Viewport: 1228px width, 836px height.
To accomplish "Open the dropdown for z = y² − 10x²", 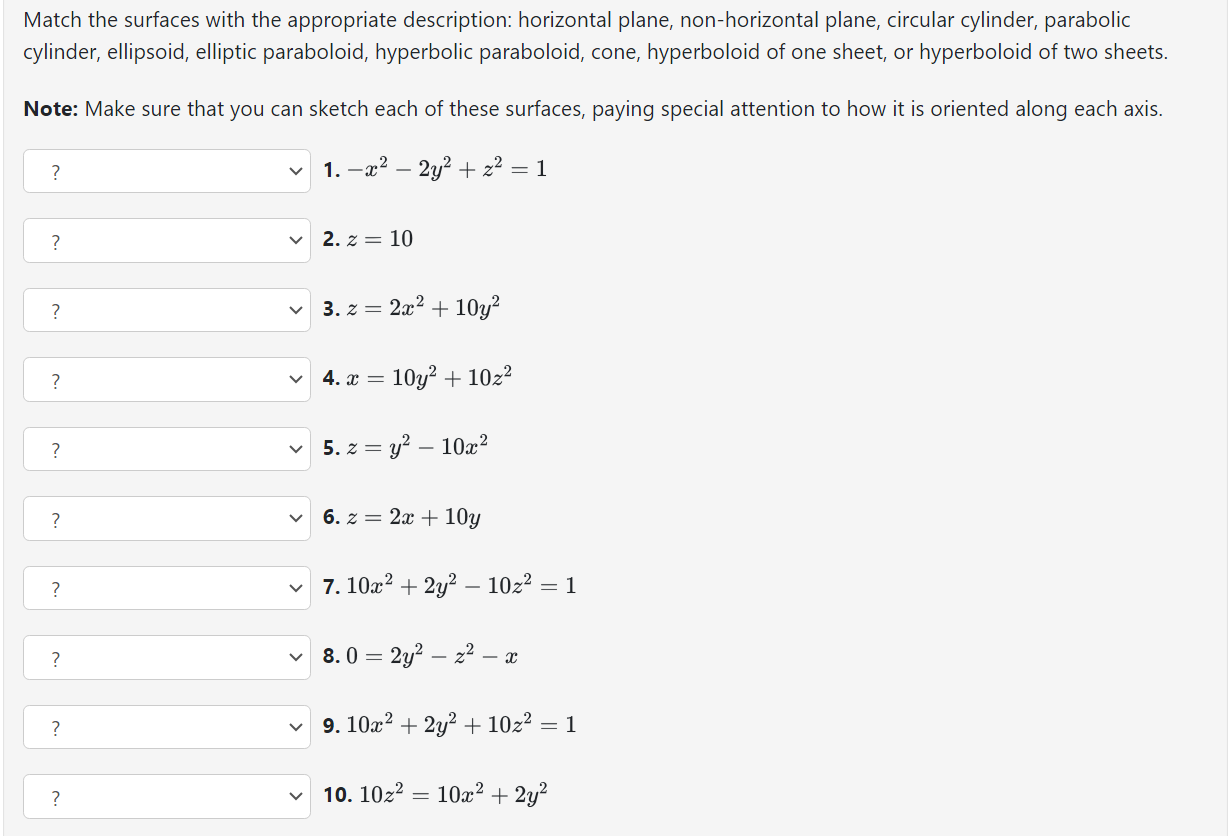I will pyautogui.click(x=166, y=449).
